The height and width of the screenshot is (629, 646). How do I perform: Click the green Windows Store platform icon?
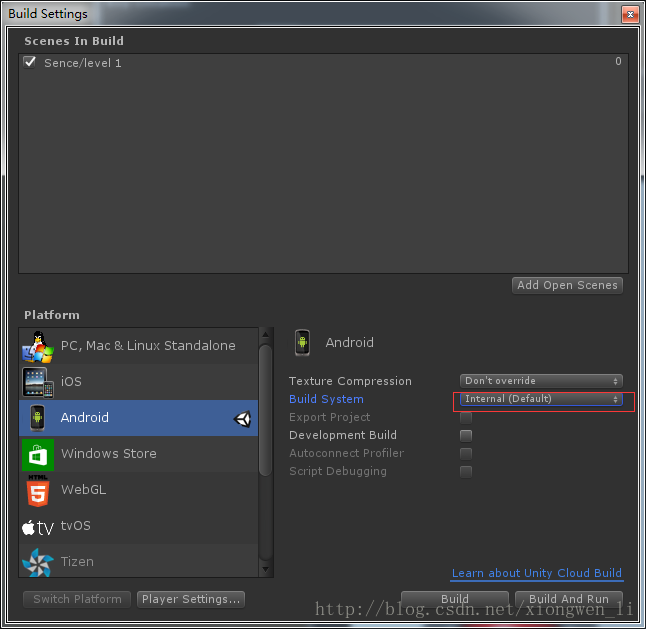tap(38, 454)
